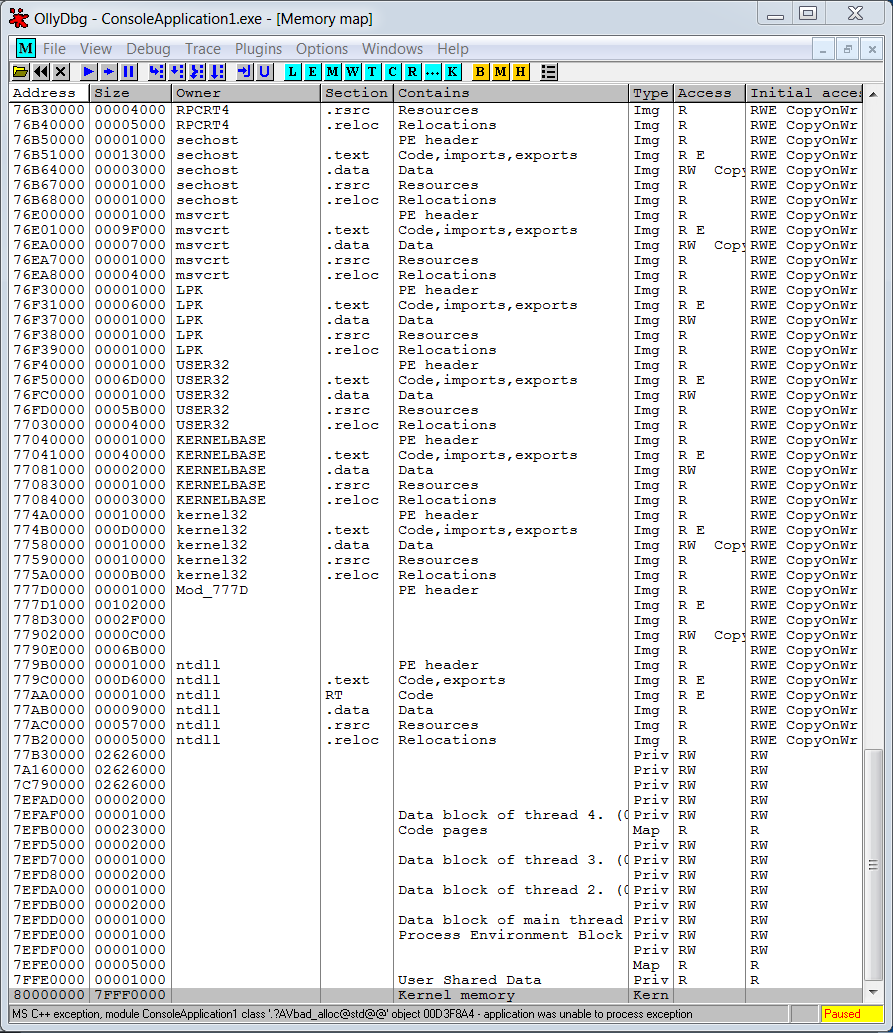Screen dimensions: 893x1033
Task: Open CPU window with C button
Action: tap(392, 72)
